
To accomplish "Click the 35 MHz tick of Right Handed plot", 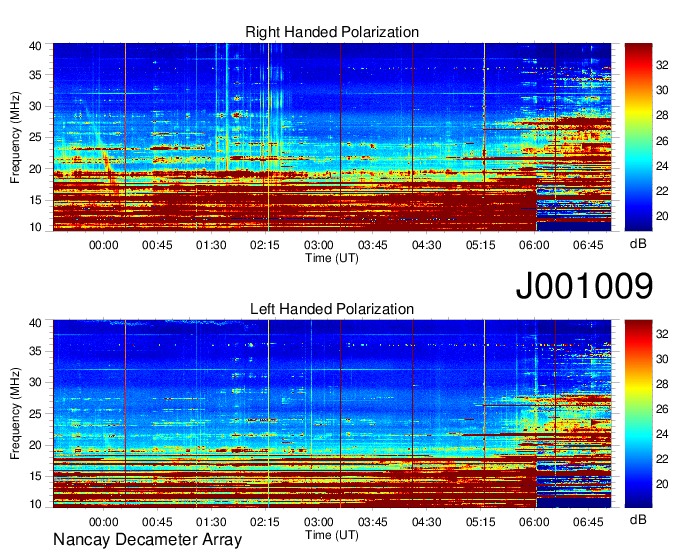I will point(35,75).
